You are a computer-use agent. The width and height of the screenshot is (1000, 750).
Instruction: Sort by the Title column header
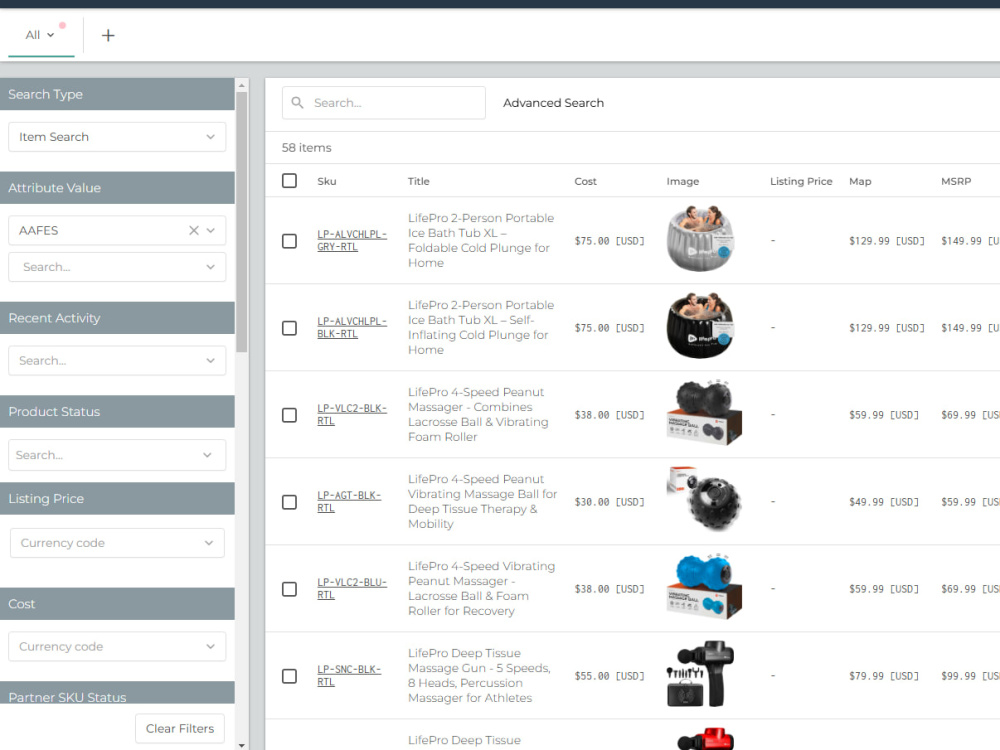click(x=419, y=181)
